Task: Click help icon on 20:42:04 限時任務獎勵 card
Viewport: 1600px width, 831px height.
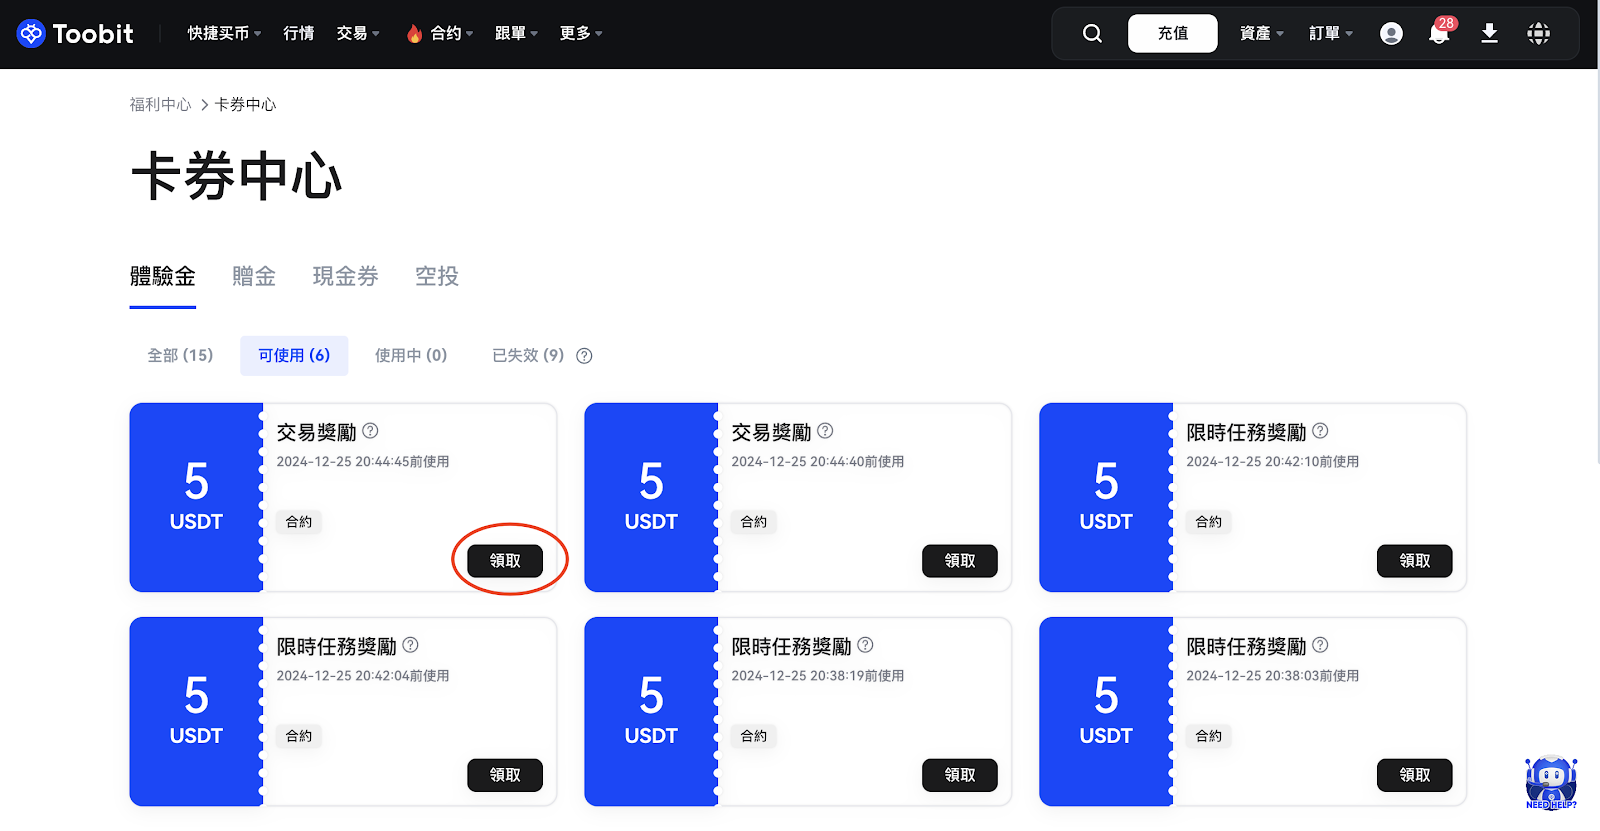Action: pyautogui.click(x=410, y=645)
